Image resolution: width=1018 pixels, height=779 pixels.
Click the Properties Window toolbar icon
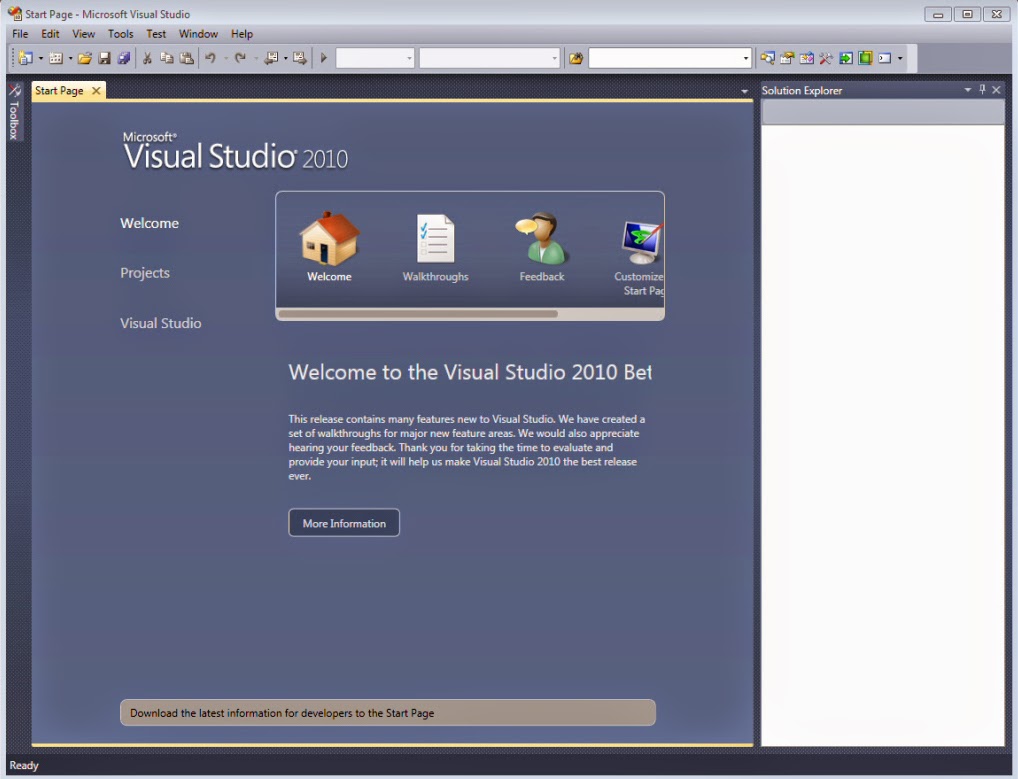pos(787,58)
